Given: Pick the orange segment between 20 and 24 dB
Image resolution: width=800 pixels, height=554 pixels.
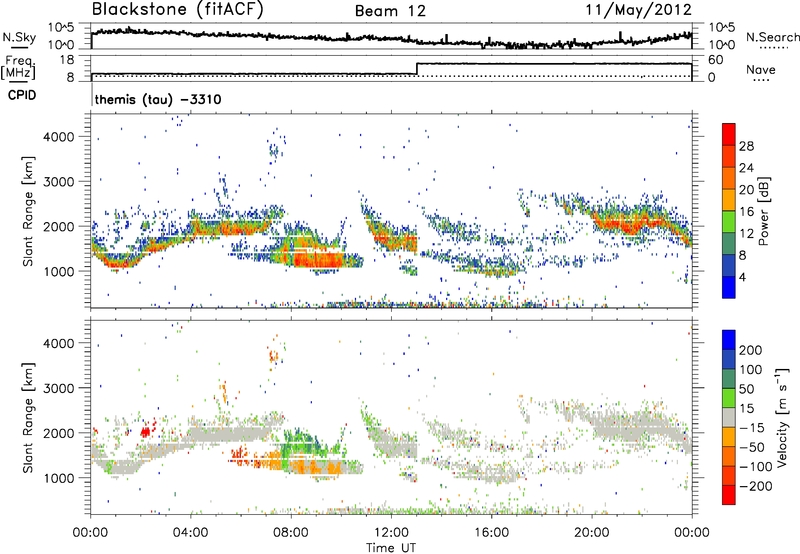Looking at the screenshot, I should pos(729,179).
